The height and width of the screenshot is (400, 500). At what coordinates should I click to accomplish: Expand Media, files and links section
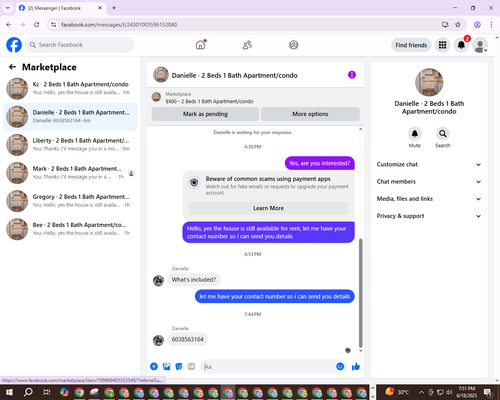(429, 199)
